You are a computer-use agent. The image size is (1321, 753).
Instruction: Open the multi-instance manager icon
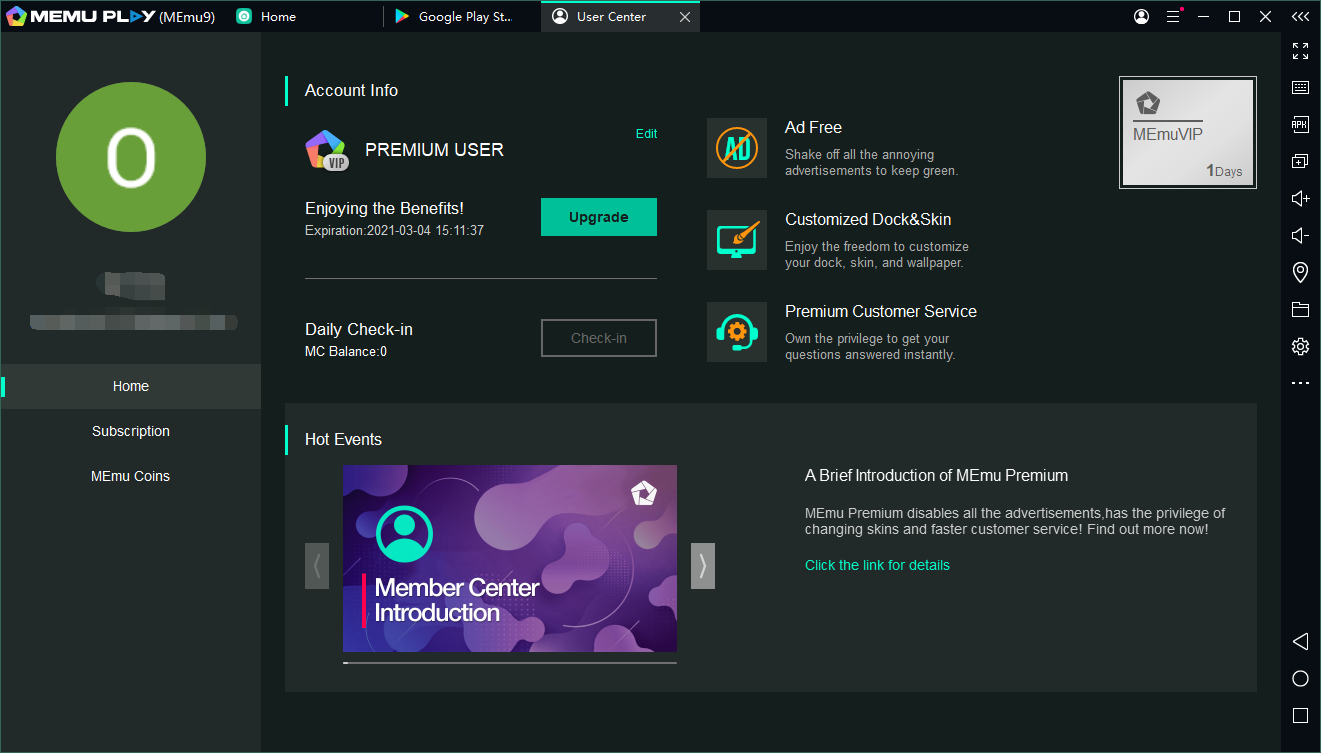click(x=1300, y=162)
